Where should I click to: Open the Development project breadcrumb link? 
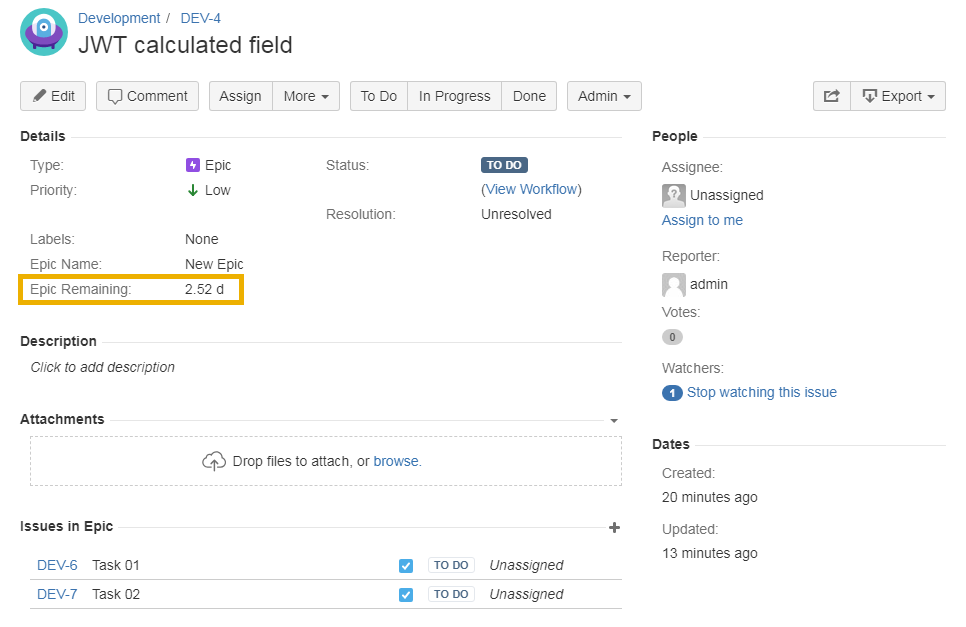coord(119,18)
